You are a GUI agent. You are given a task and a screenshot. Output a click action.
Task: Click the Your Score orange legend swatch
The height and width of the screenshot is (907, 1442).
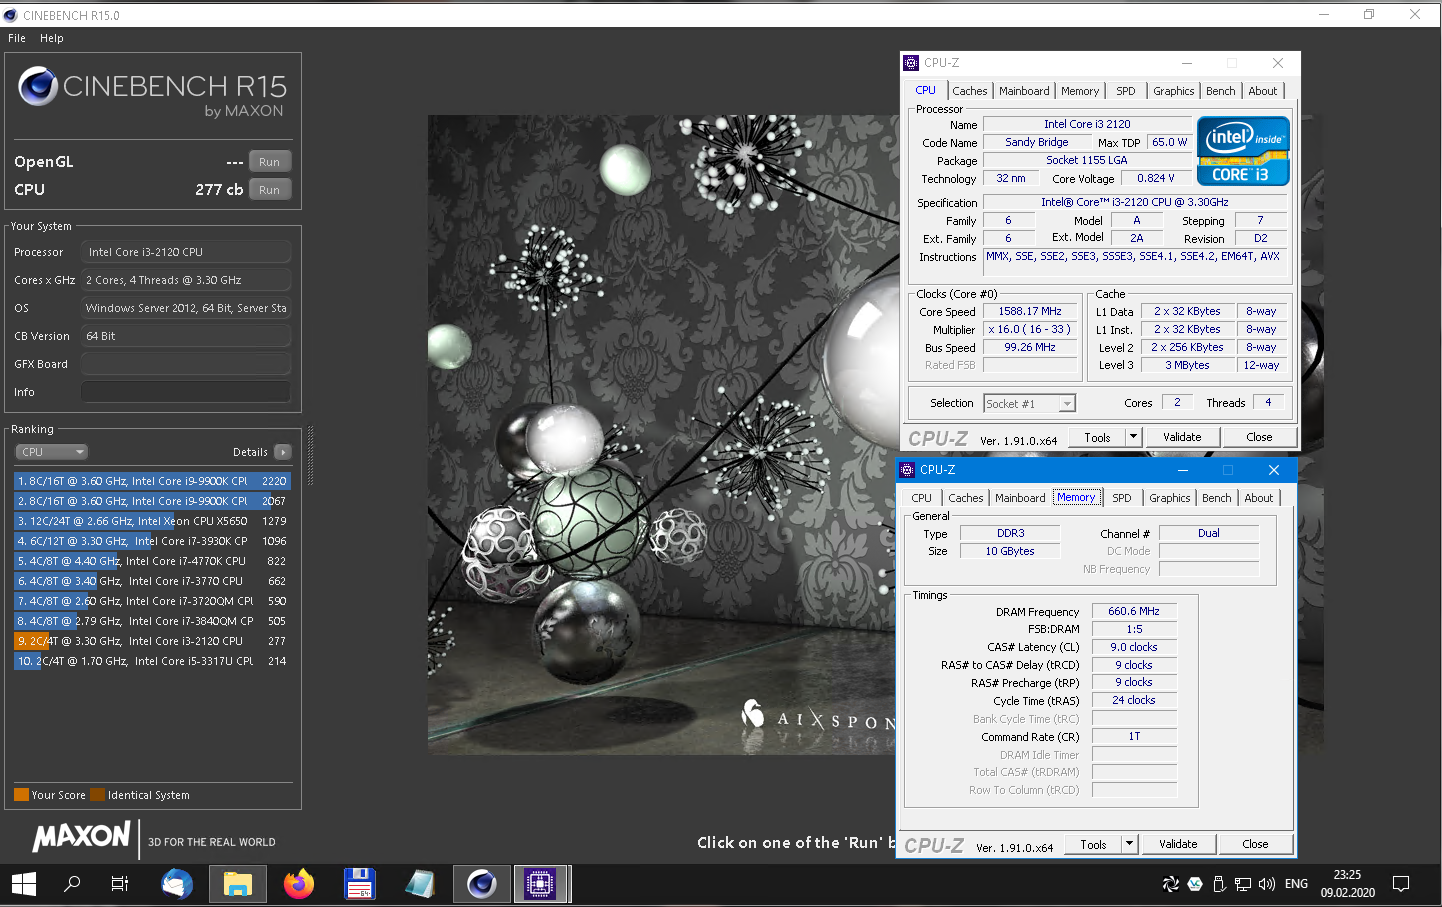(21, 795)
